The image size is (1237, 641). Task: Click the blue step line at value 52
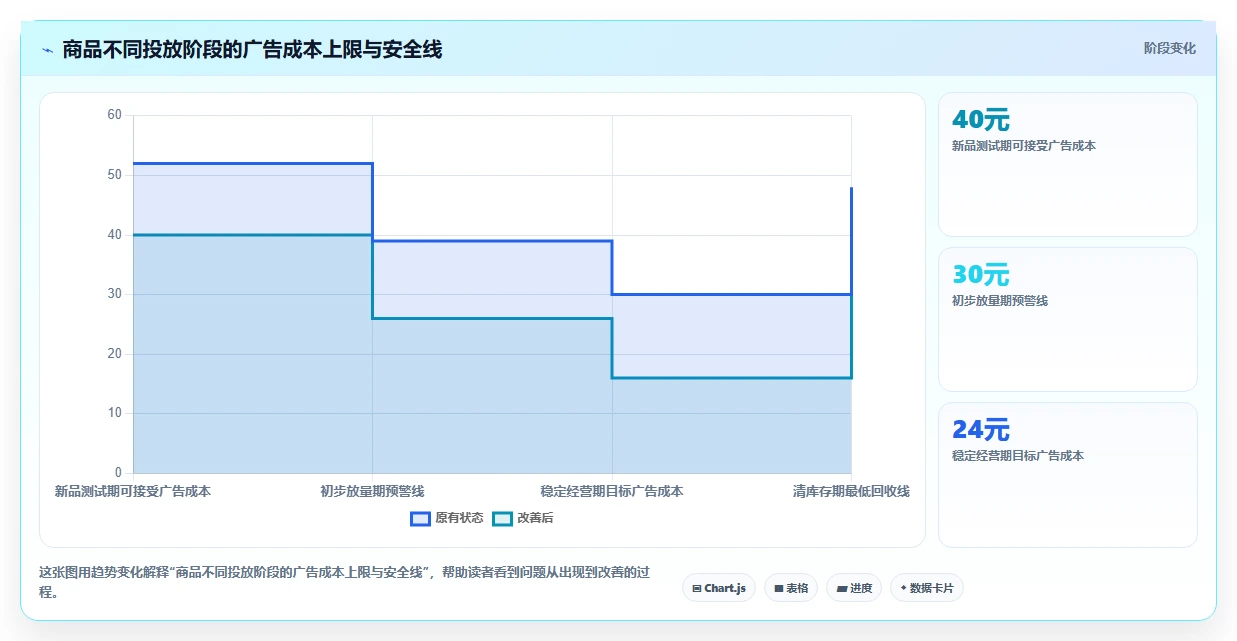coord(253,163)
